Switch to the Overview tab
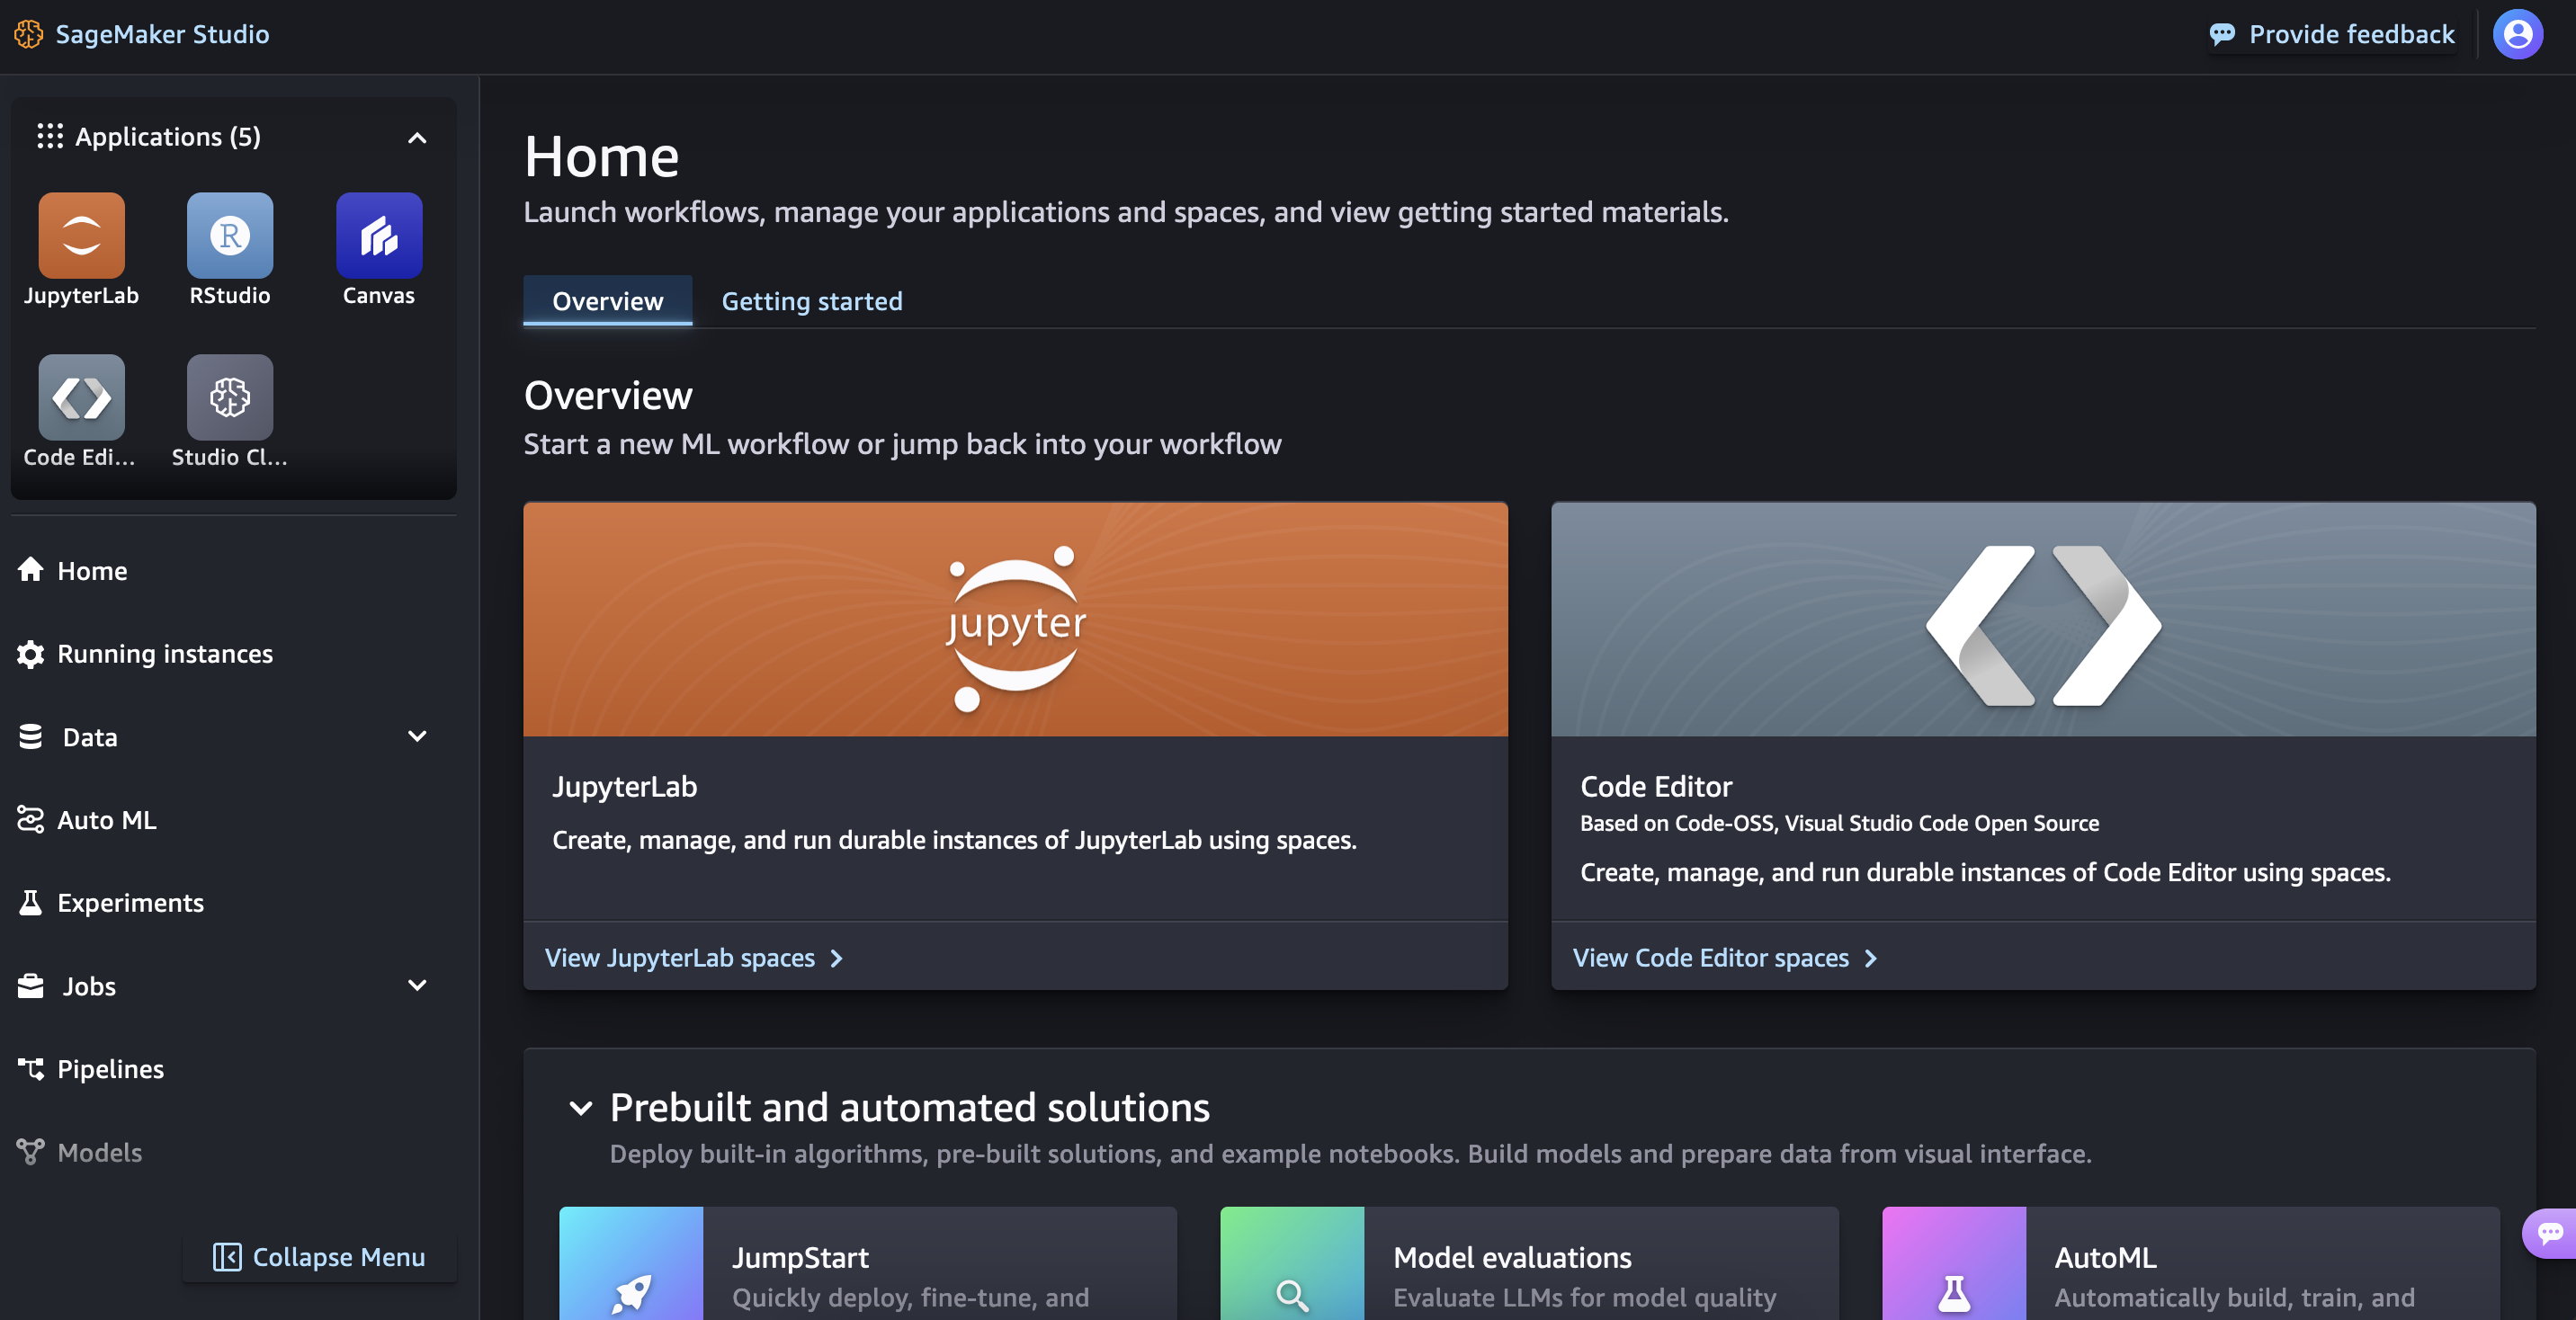Image resolution: width=2576 pixels, height=1320 pixels. pos(607,300)
